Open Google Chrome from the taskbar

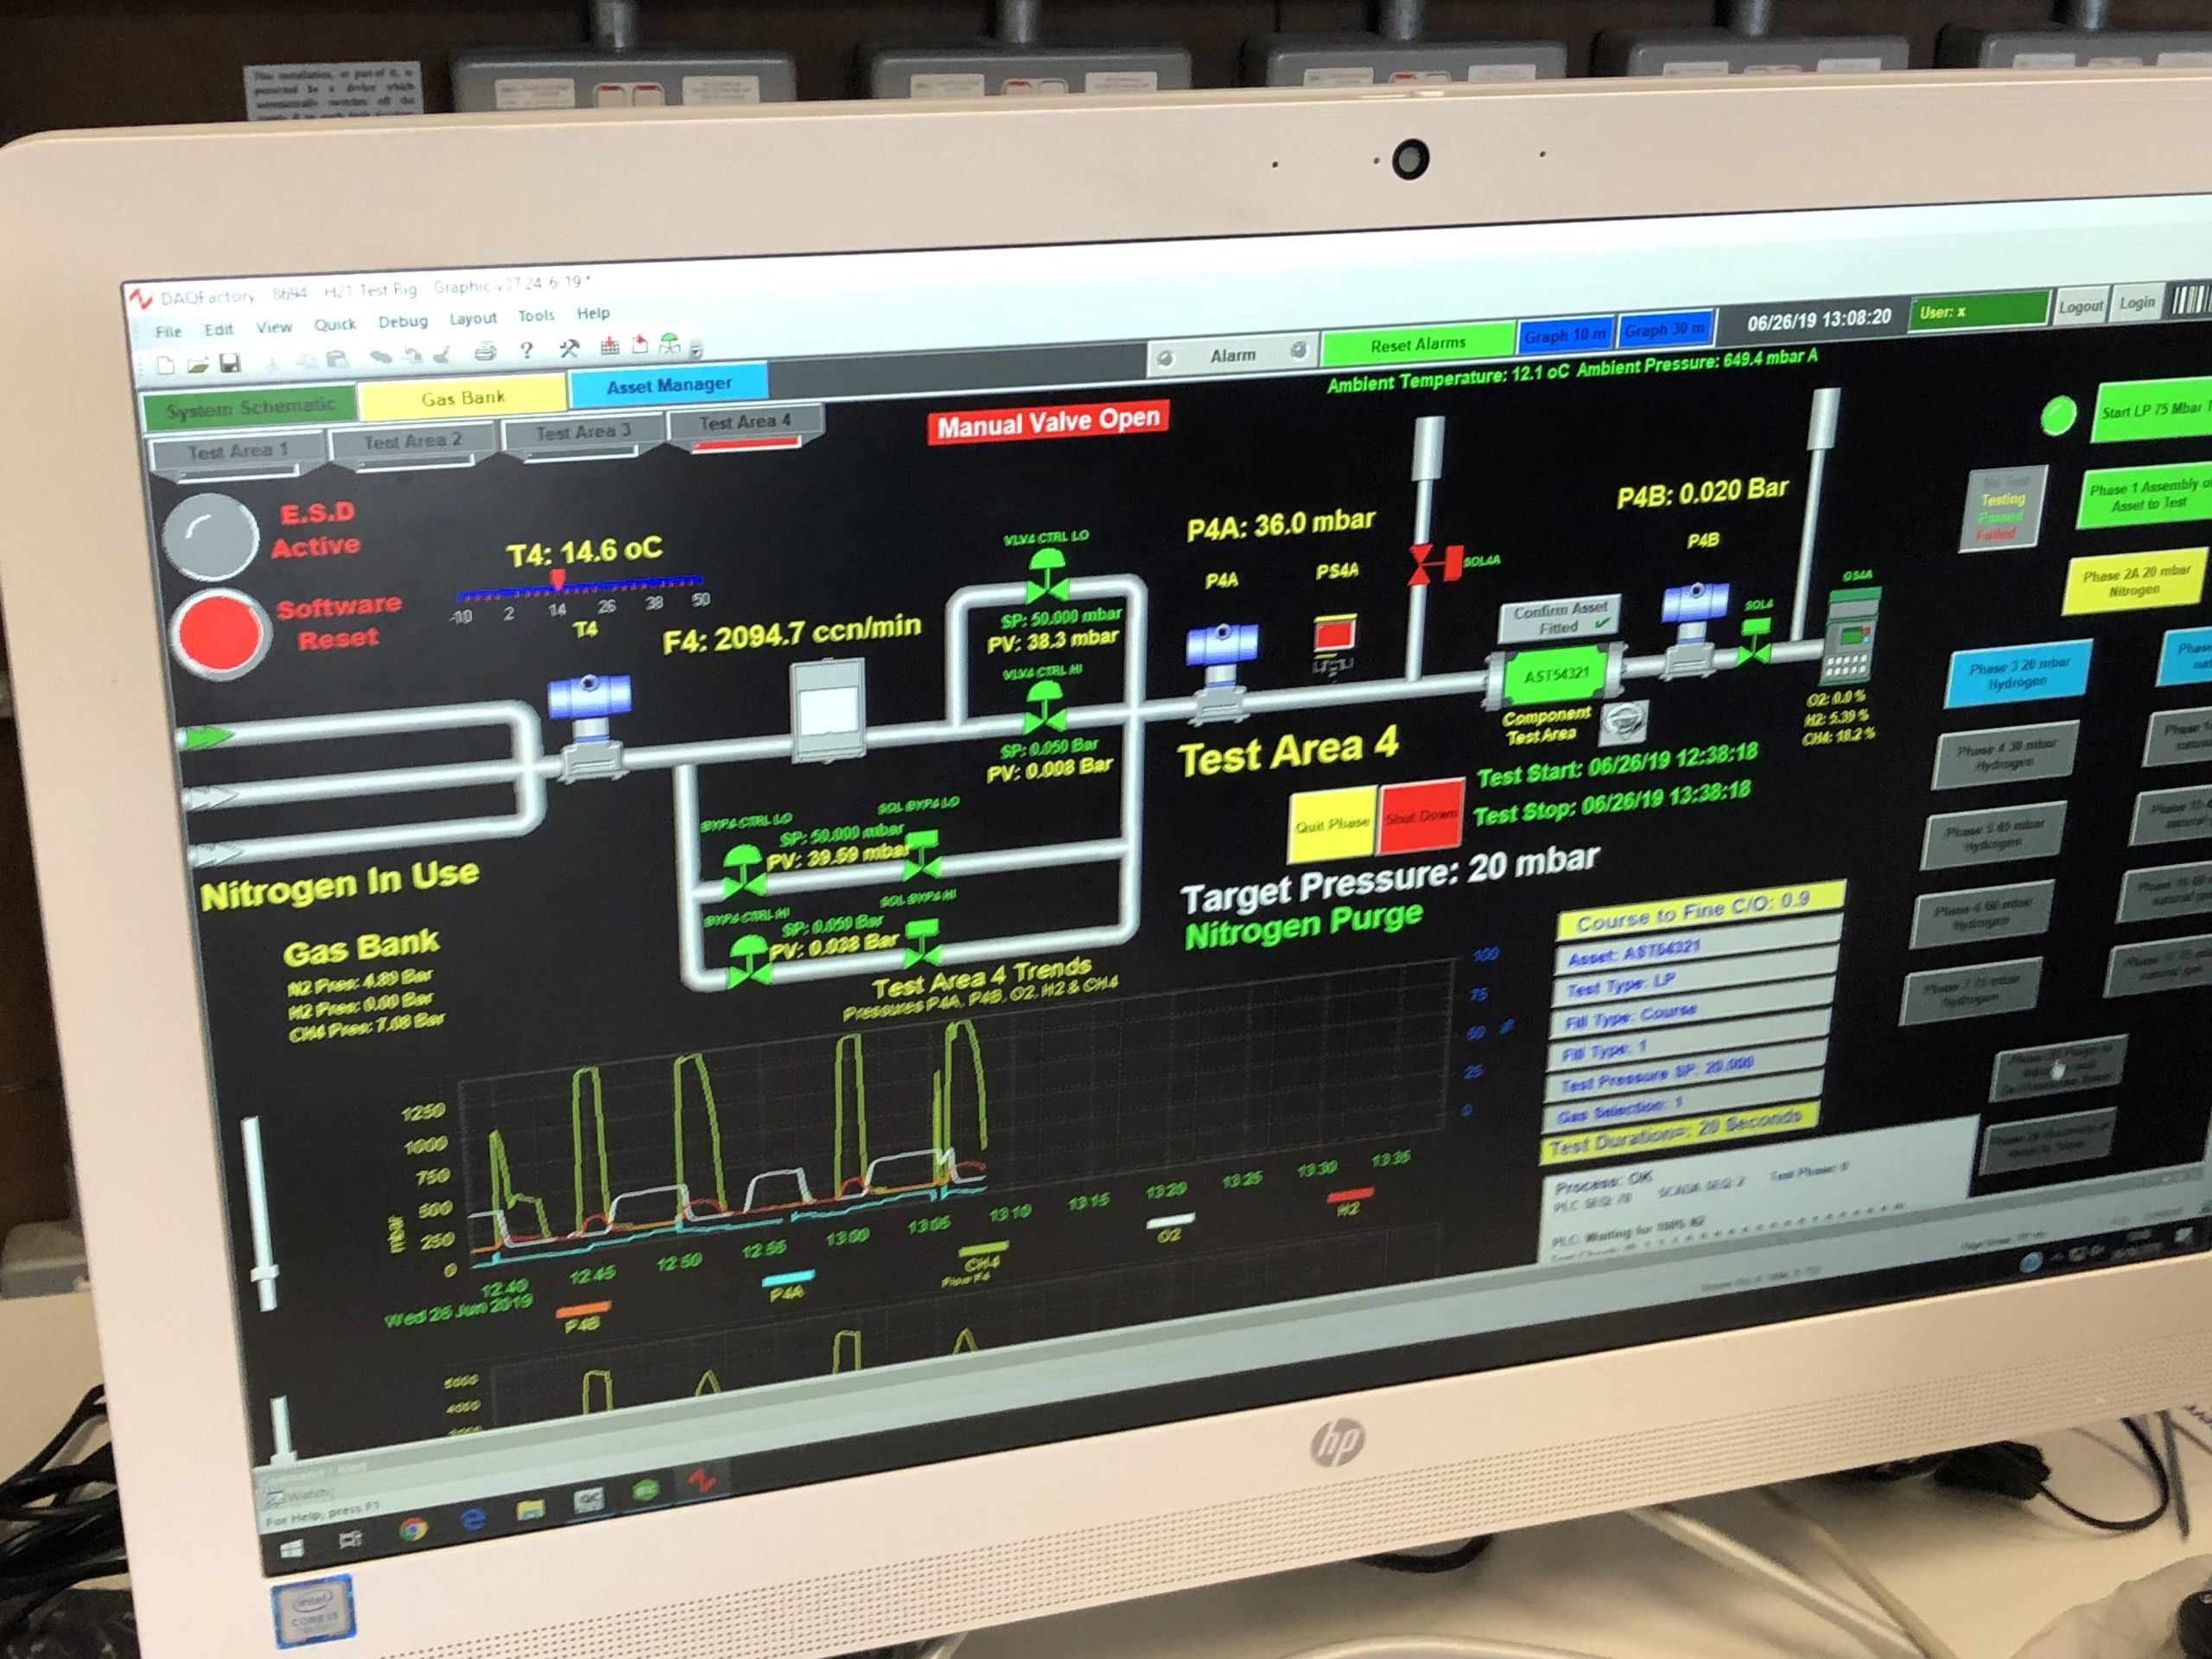coord(413,1529)
